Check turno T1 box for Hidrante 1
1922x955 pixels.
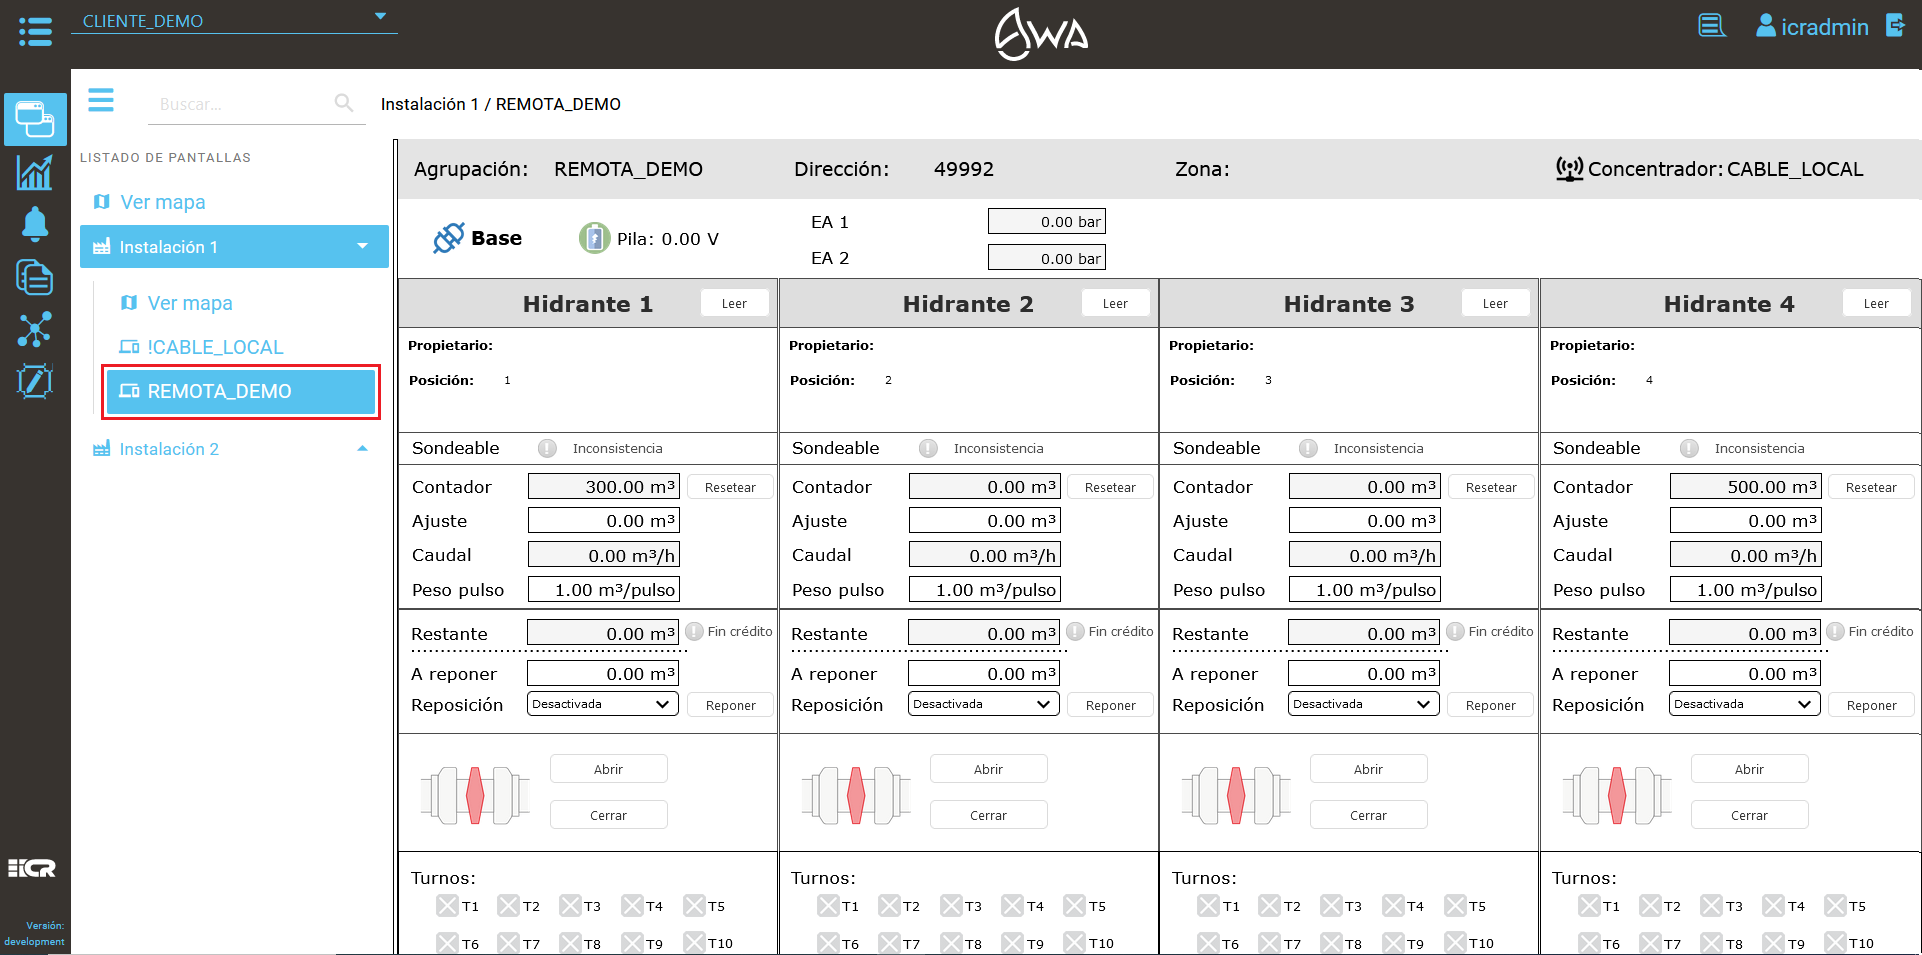[447, 906]
